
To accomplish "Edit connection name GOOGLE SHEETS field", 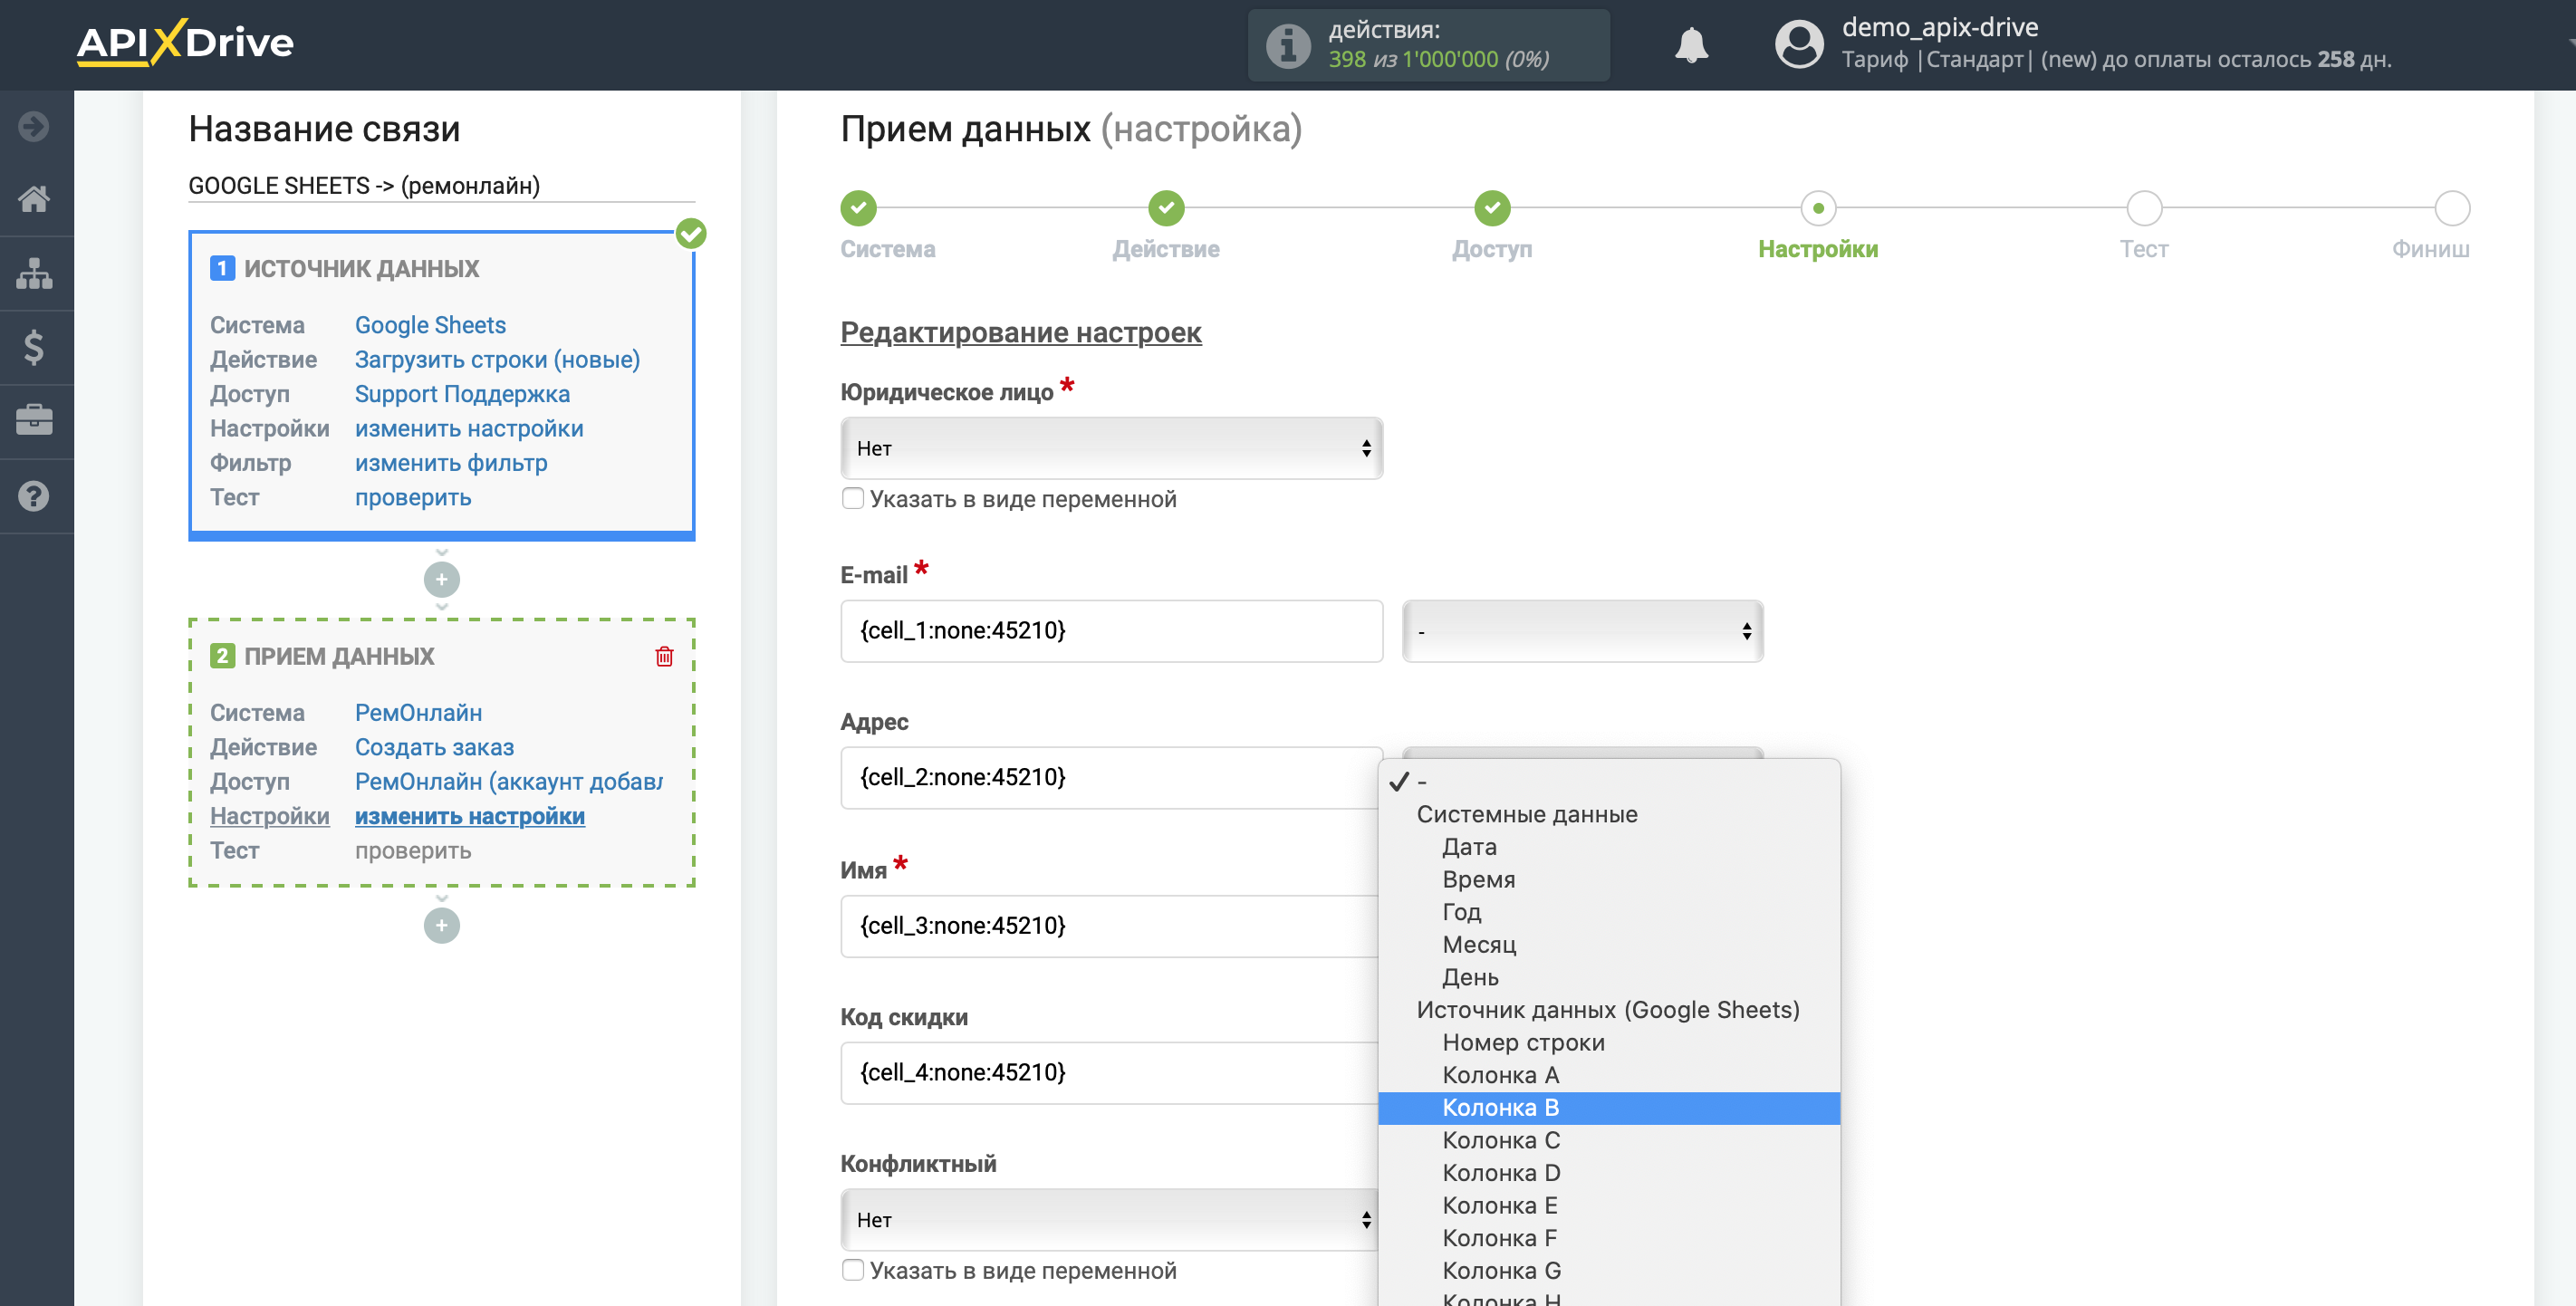I will [x=441, y=186].
